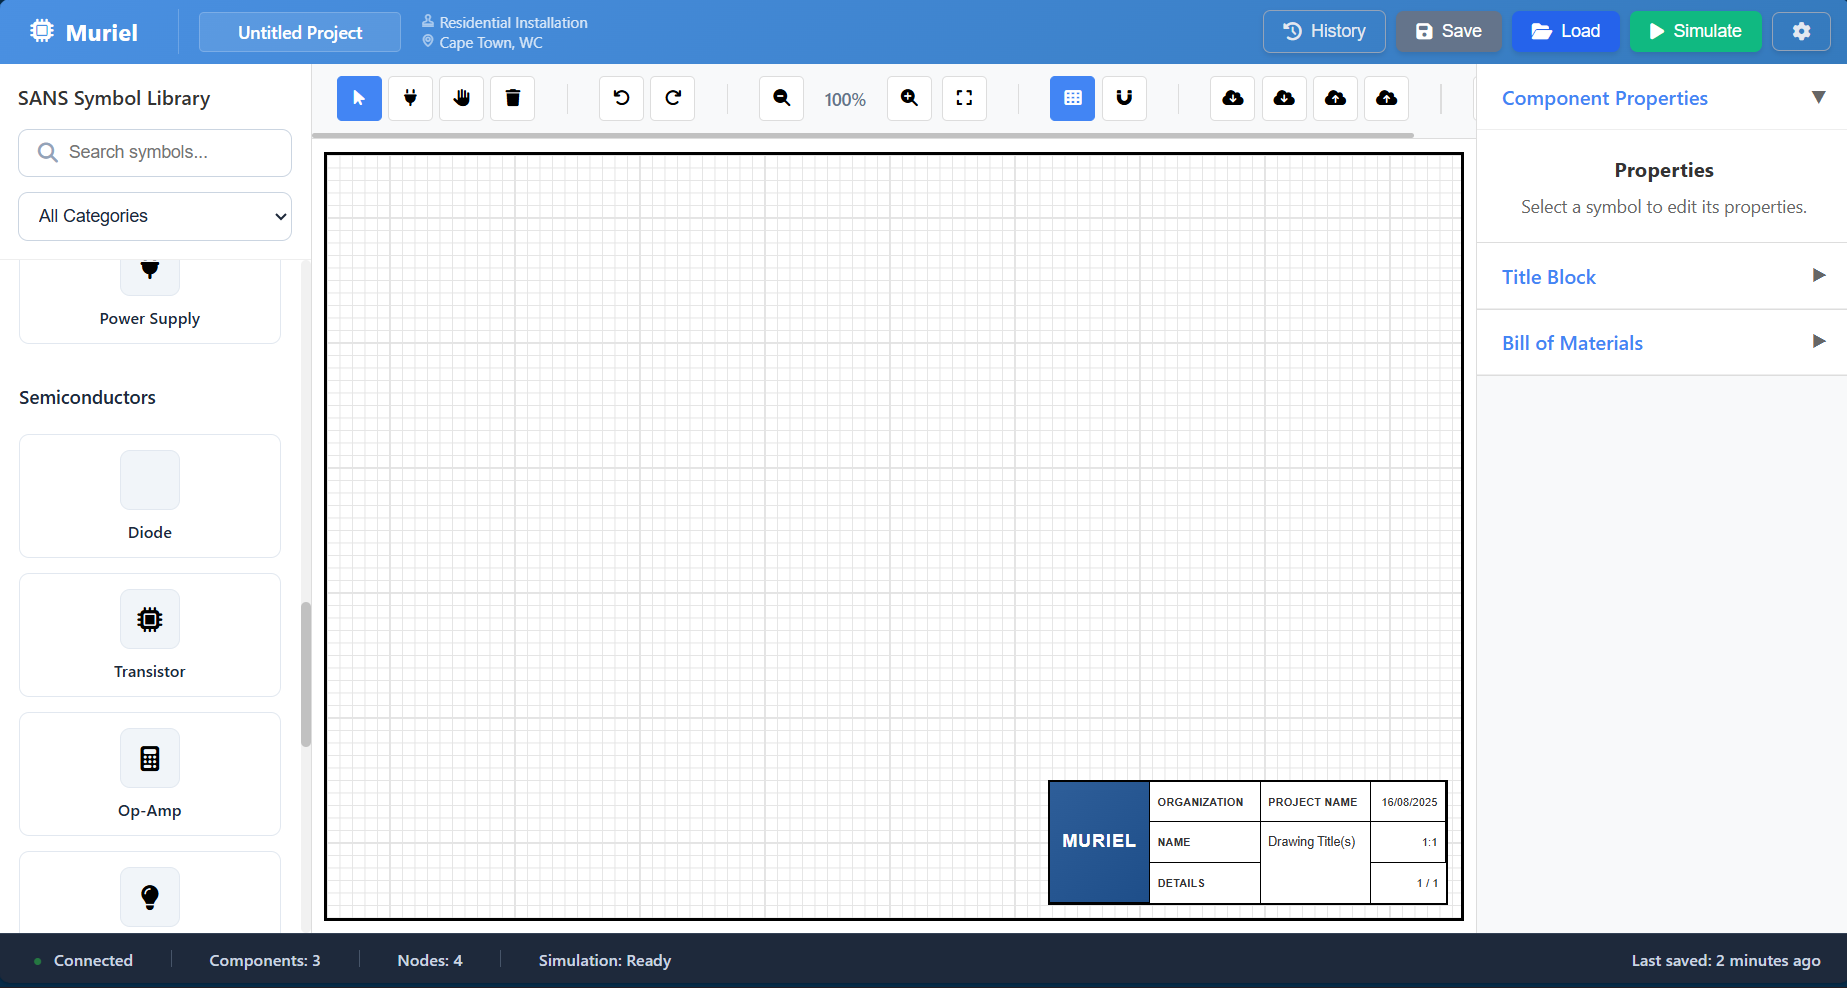Image resolution: width=1847 pixels, height=988 pixels.
Task: Load a project file
Action: 1566,31
